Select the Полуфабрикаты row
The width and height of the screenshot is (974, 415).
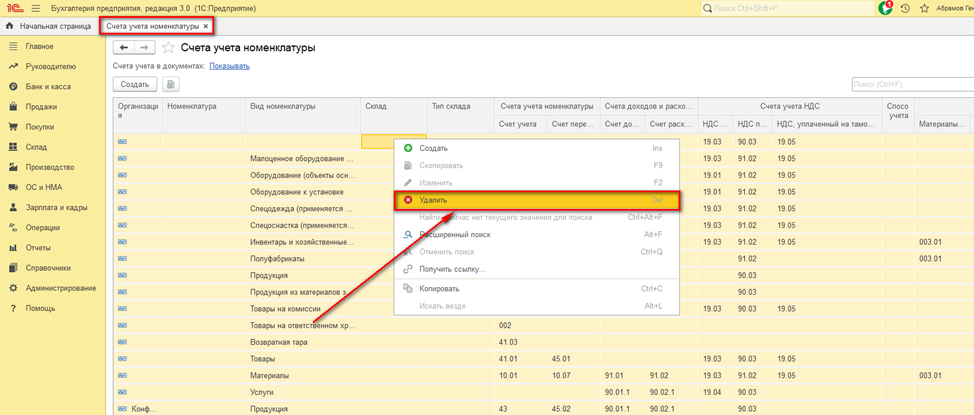coord(277,258)
